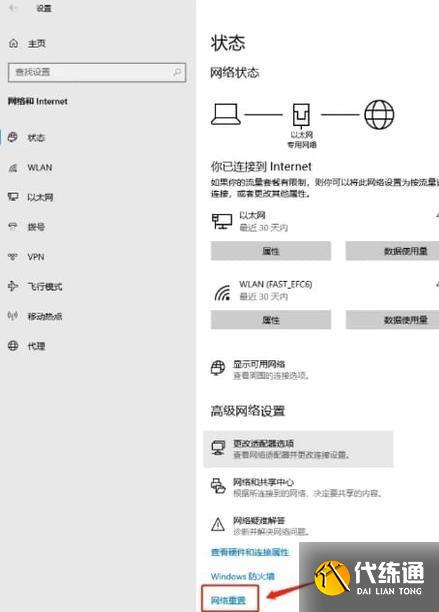439x612 pixels.
Task: Click the 更改适配器选项 monitor icon
Action: tap(218, 447)
